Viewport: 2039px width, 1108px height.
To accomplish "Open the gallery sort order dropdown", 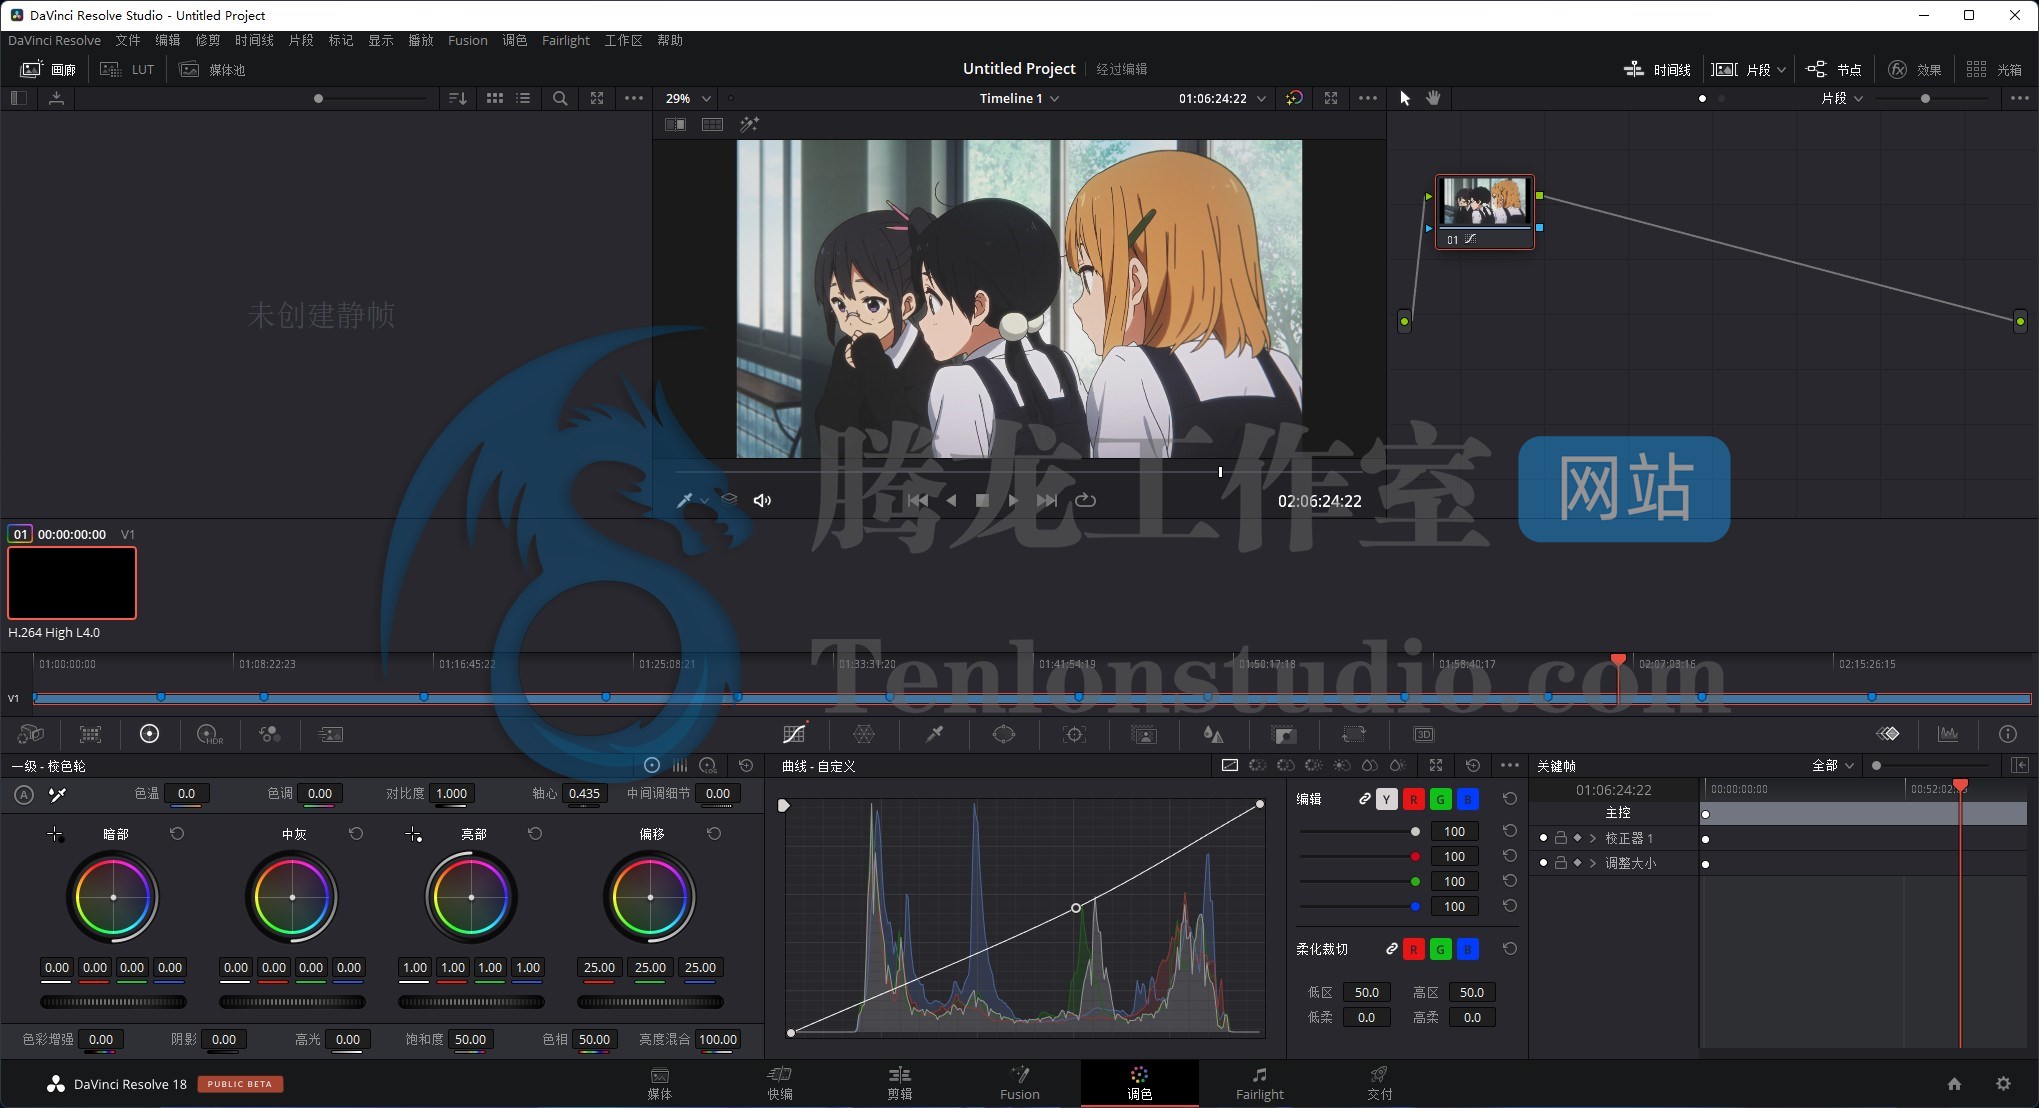I will point(458,98).
